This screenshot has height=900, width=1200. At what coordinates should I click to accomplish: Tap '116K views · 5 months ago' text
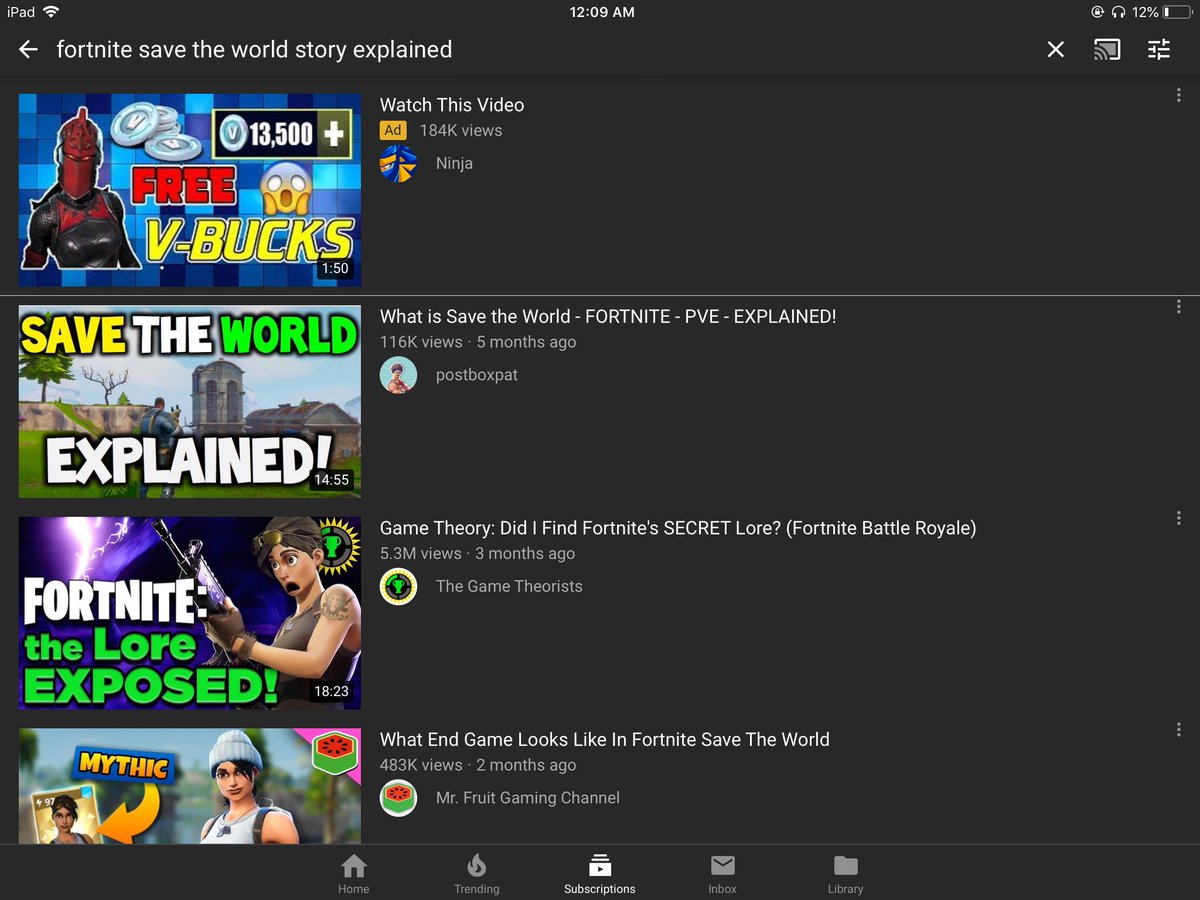pos(478,342)
